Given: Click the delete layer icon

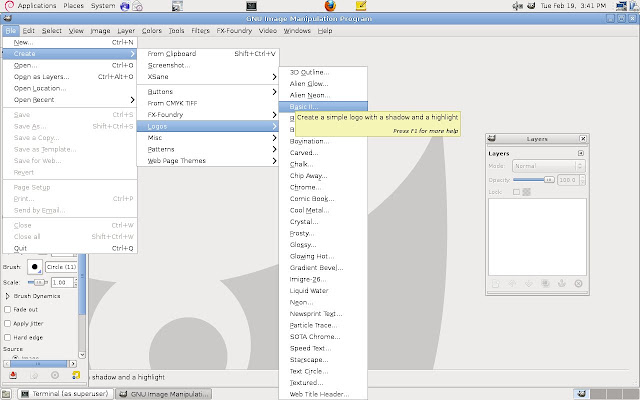Looking at the screenshot, I should (x=578, y=283).
